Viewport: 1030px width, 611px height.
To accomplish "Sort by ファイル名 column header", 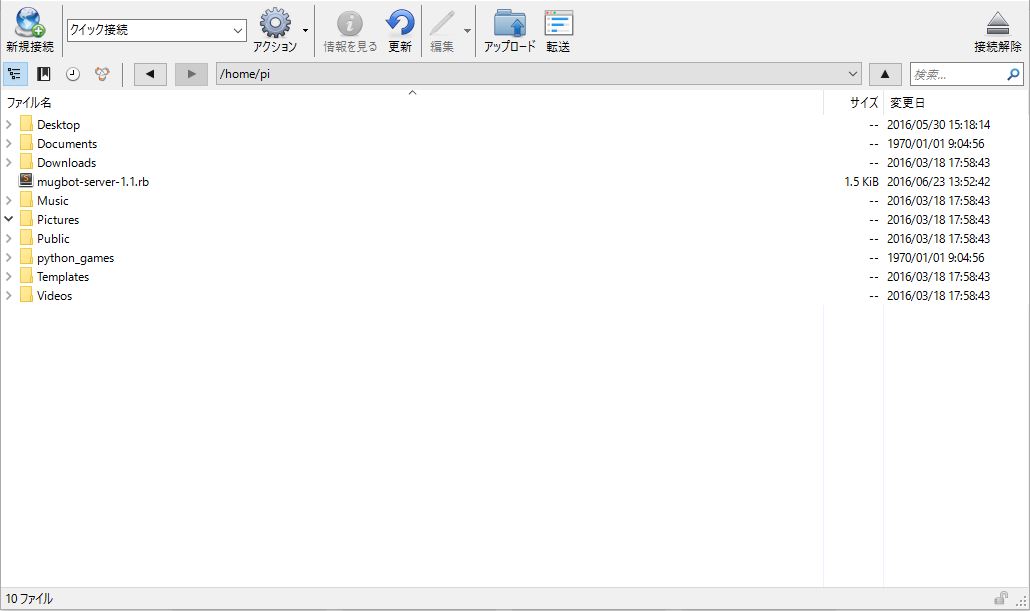I will [29, 102].
